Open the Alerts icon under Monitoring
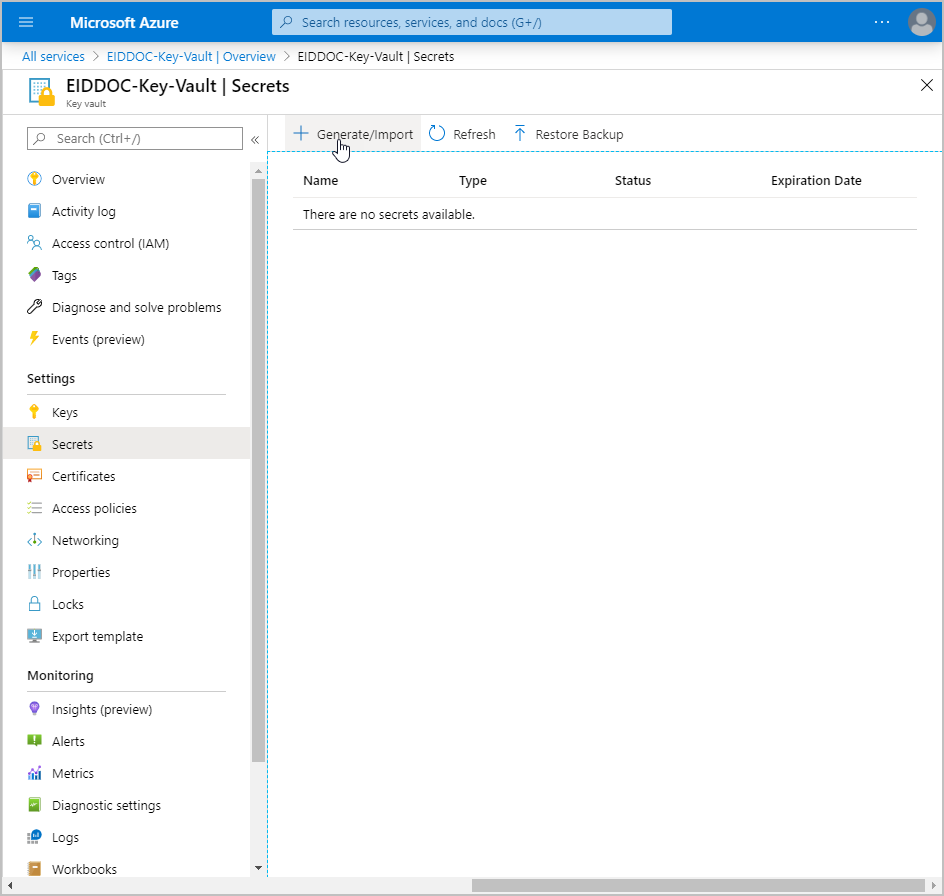This screenshot has width=944, height=896. [x=35, y=741]
